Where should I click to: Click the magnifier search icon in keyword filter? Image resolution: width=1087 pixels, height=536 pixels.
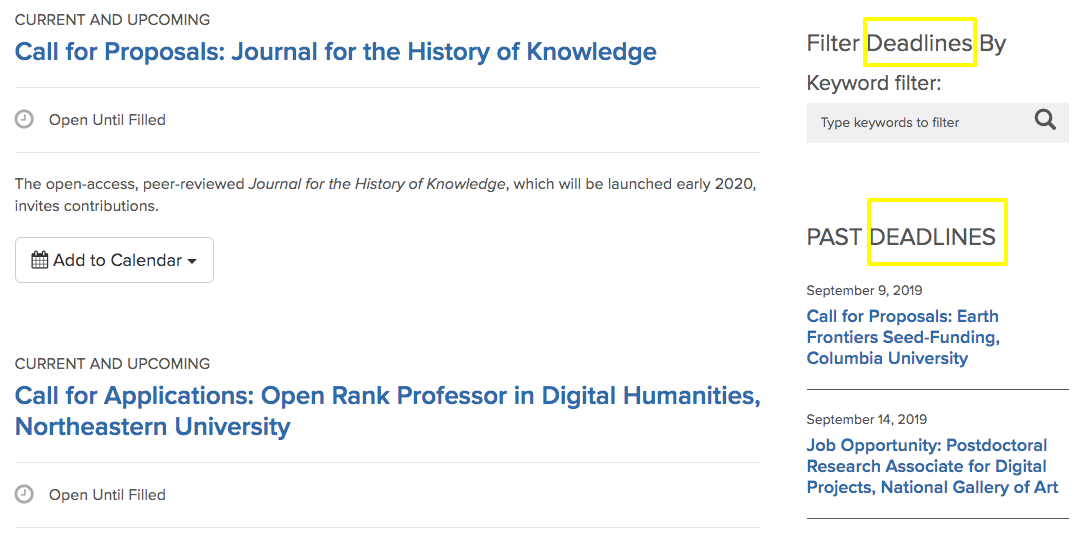[x=1045, y=121]
